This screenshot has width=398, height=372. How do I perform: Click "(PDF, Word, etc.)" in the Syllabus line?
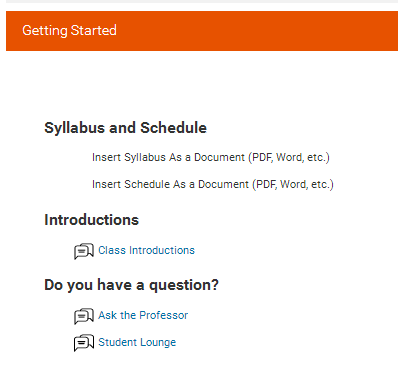289,157
